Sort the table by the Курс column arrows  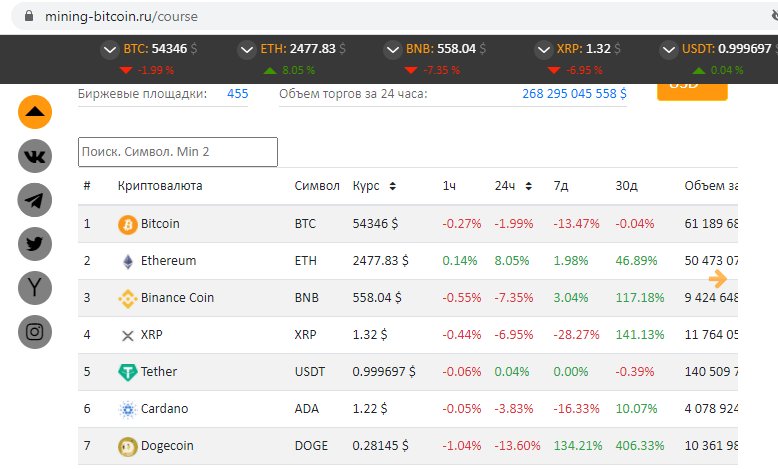[x=392, y=186]
